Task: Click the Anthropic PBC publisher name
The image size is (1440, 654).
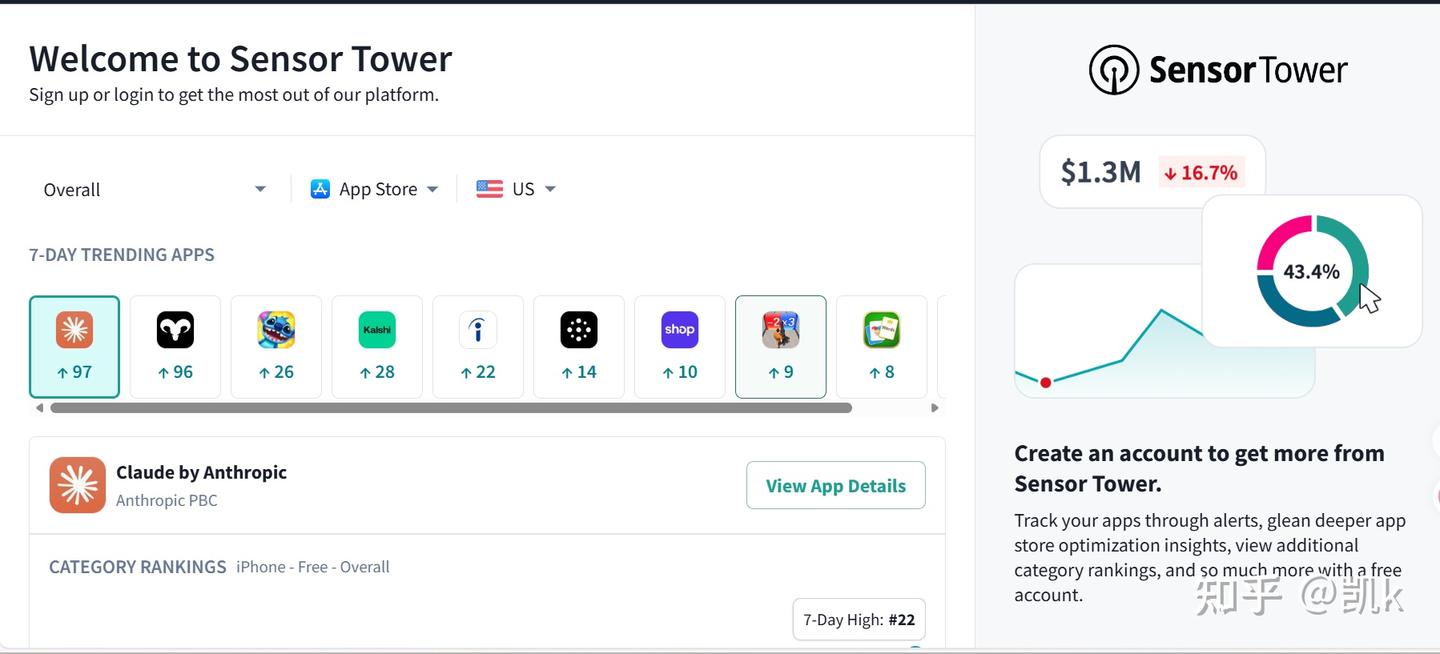Action: (x=166, y=500)
